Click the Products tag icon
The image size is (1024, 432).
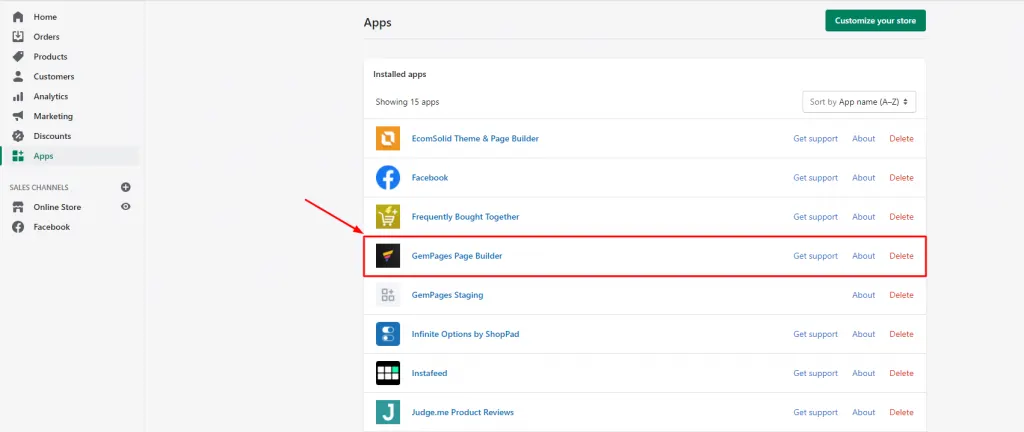18,57
